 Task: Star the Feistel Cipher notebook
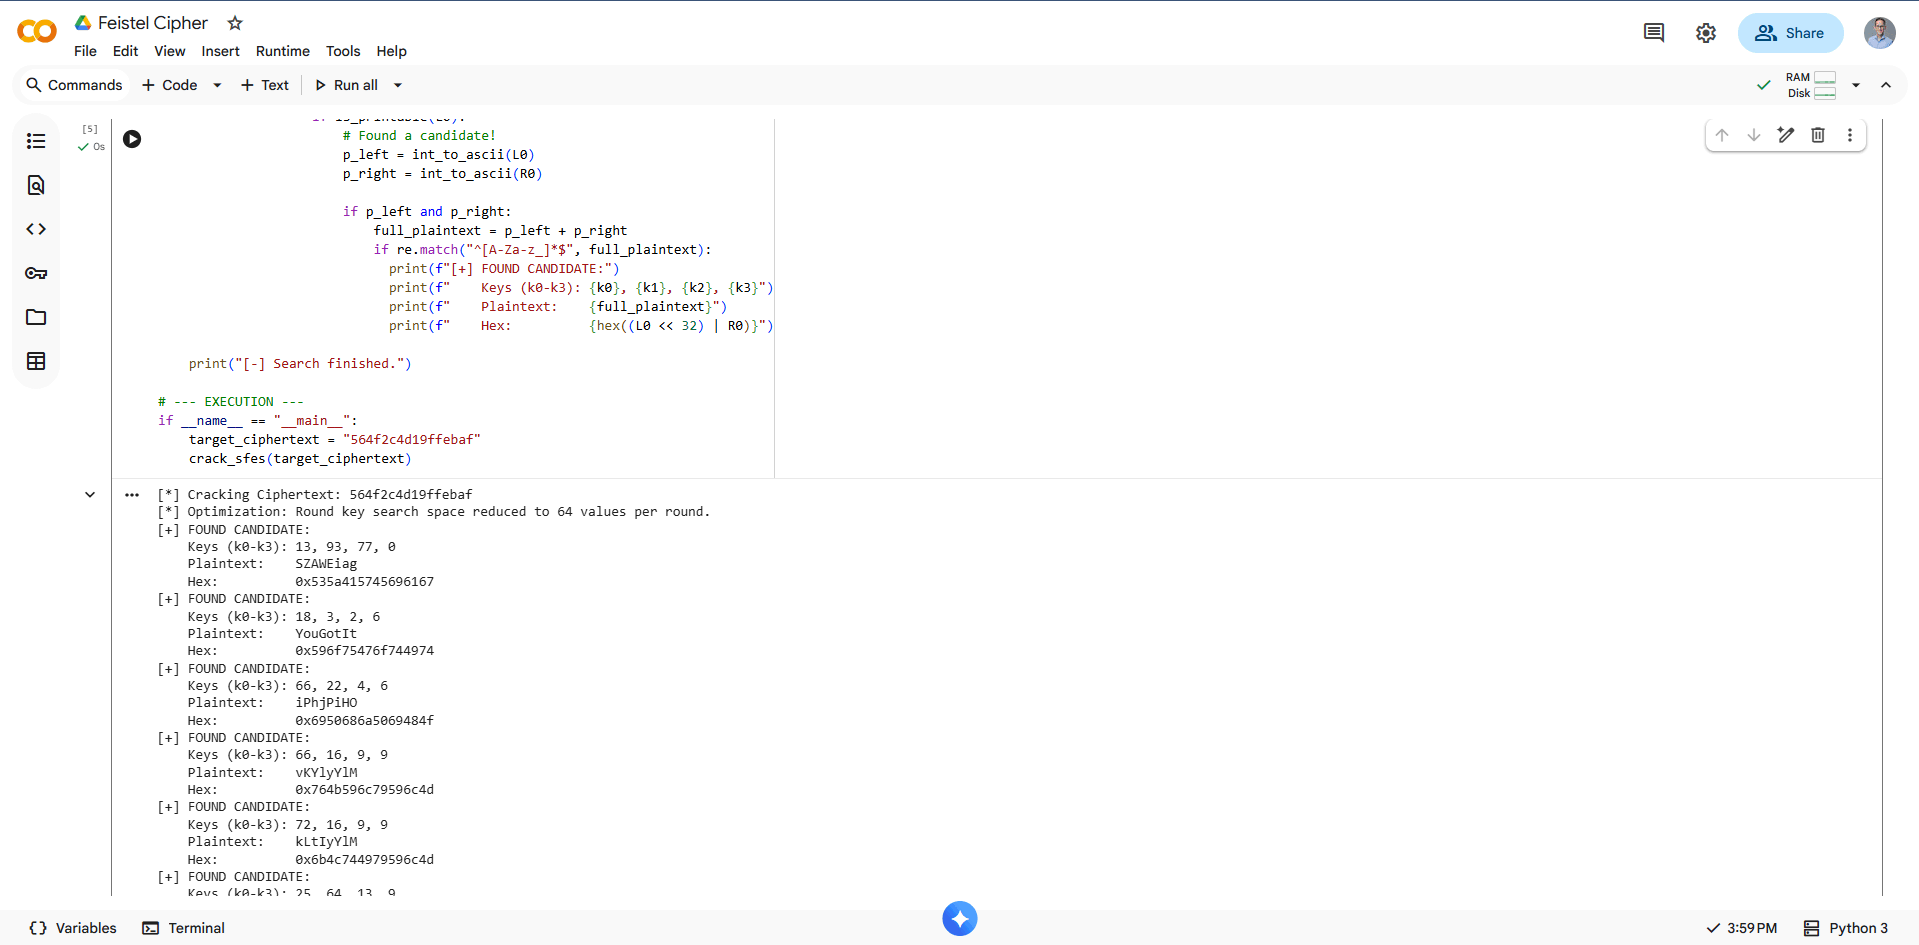(235, 23)
